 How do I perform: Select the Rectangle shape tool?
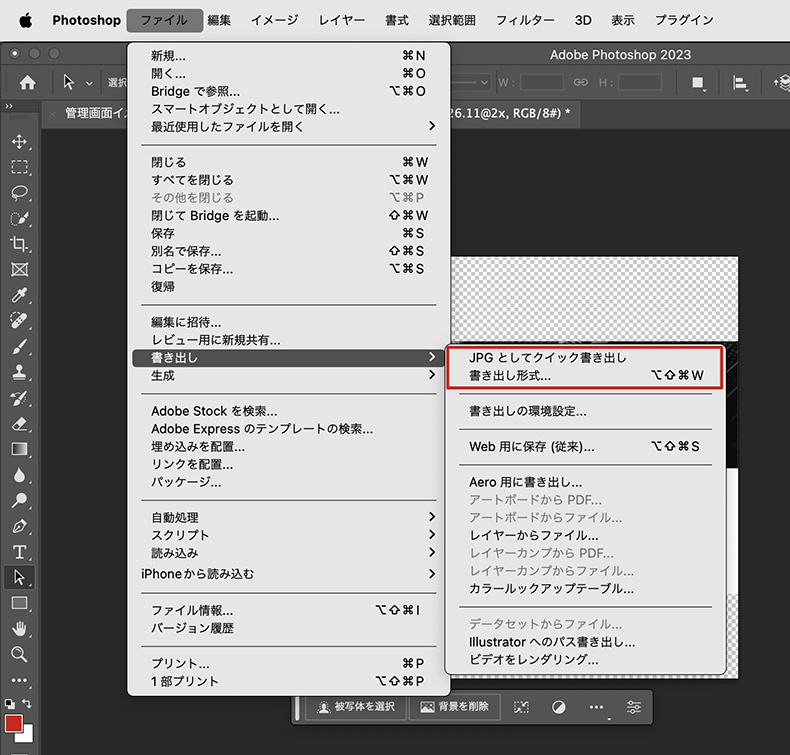[19, 603]
